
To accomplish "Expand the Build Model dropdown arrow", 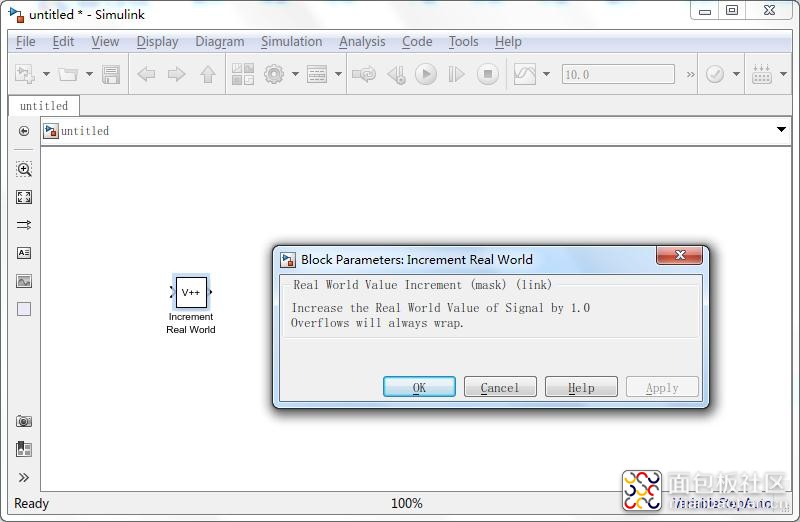I will [x=784, y=74].
